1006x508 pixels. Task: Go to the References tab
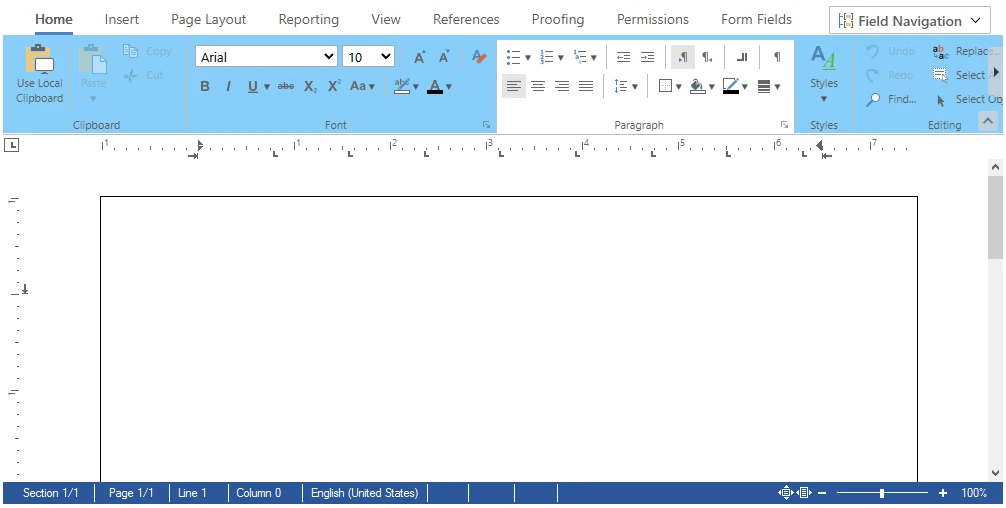(466, 19)
